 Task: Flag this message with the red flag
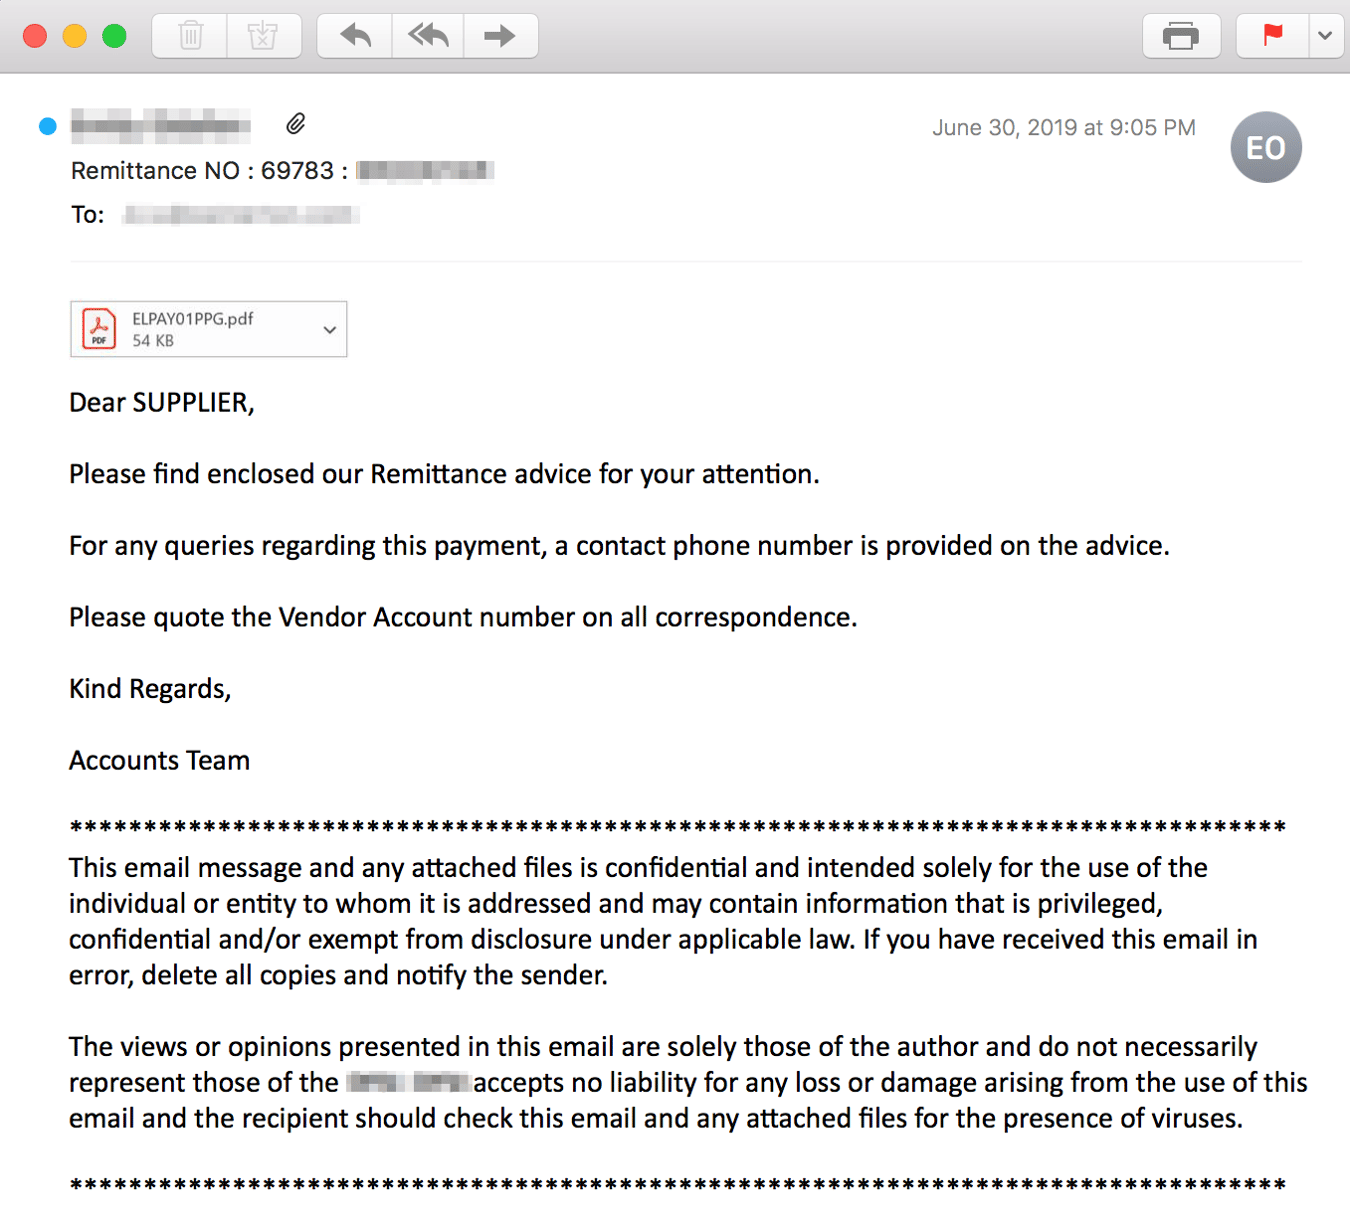(x=1271, y=35)
